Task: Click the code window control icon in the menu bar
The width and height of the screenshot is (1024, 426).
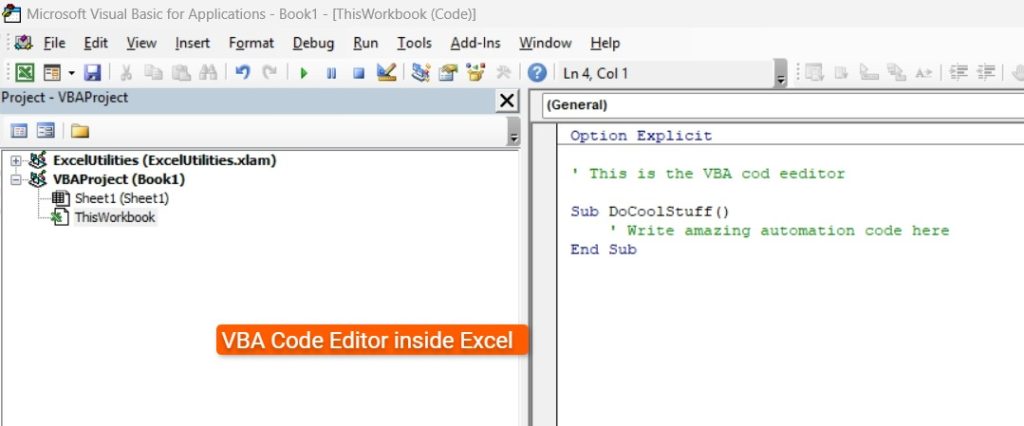Action: coord(24,43)
